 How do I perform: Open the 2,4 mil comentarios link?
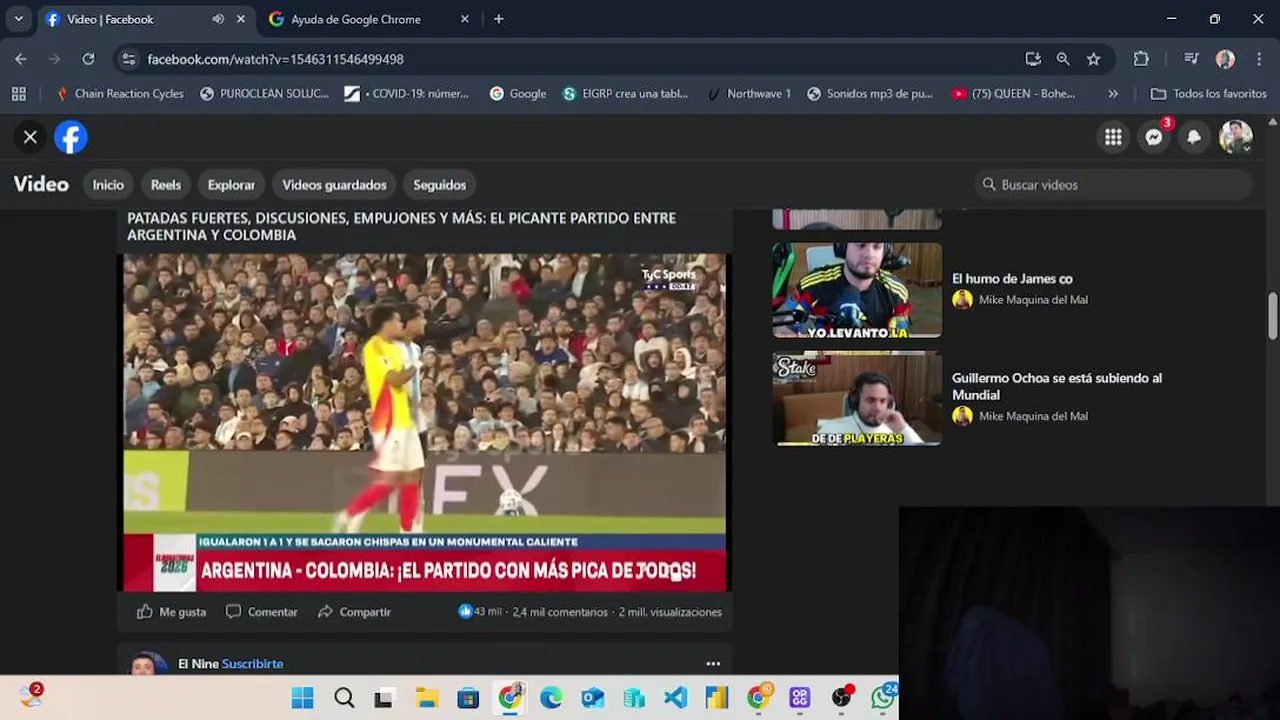(x=560, y=612)
